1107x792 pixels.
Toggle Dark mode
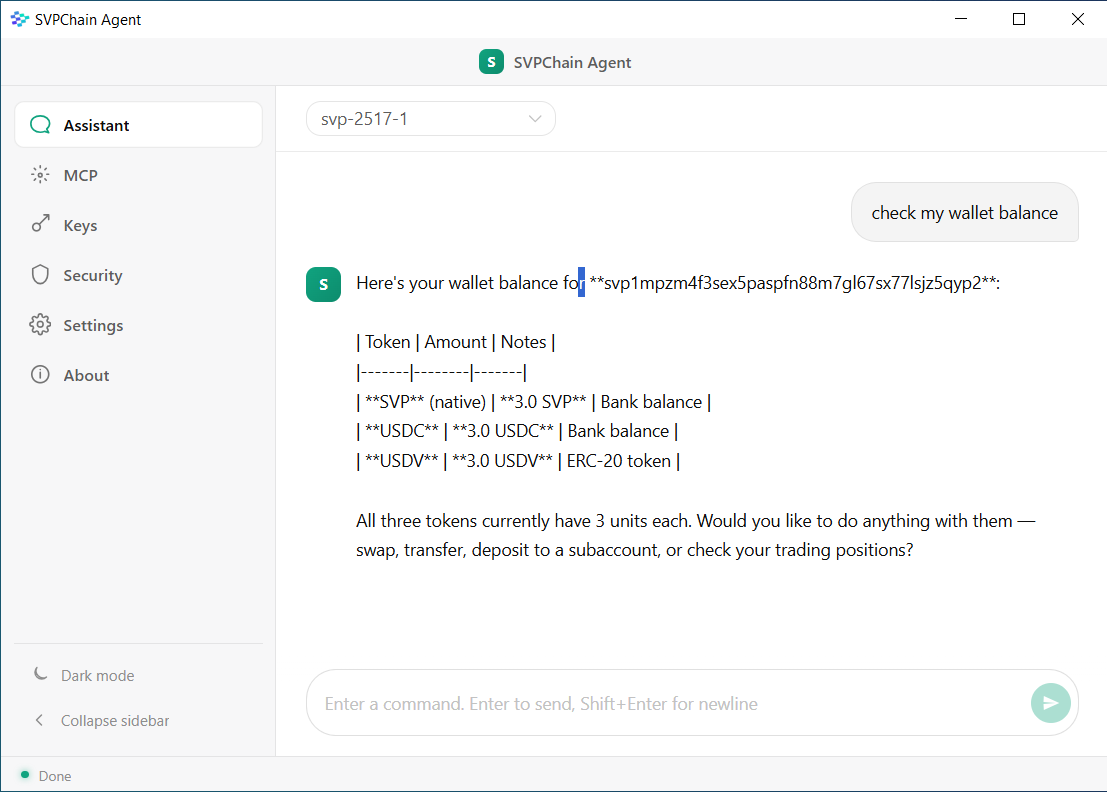138,676
